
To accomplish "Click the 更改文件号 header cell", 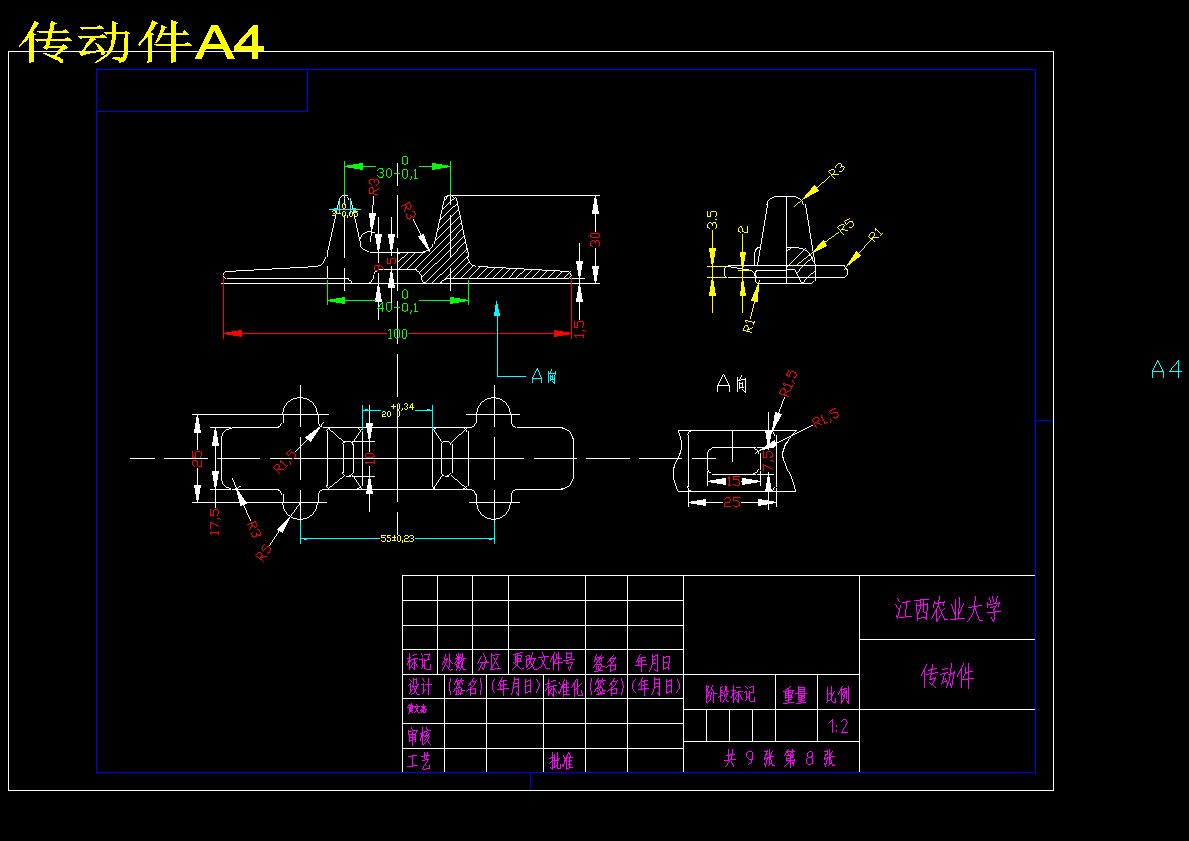I will coord(544,661).
